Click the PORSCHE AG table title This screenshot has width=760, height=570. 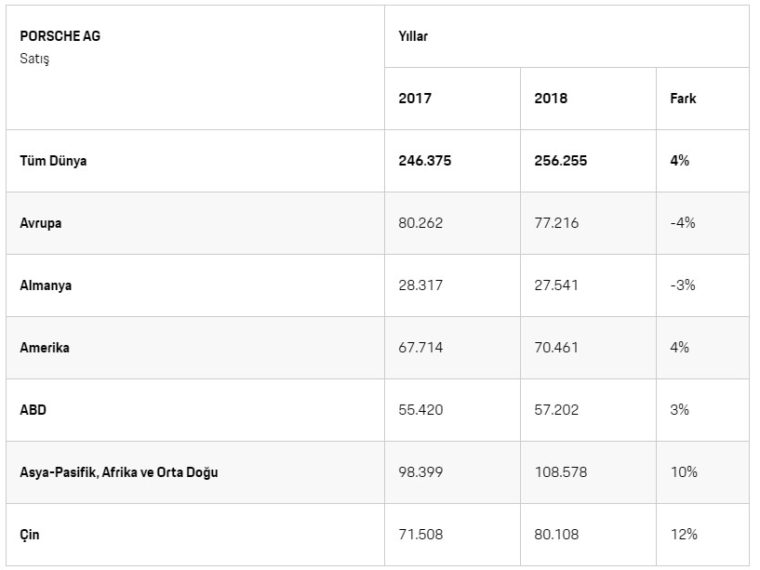(x=60, y=36)
